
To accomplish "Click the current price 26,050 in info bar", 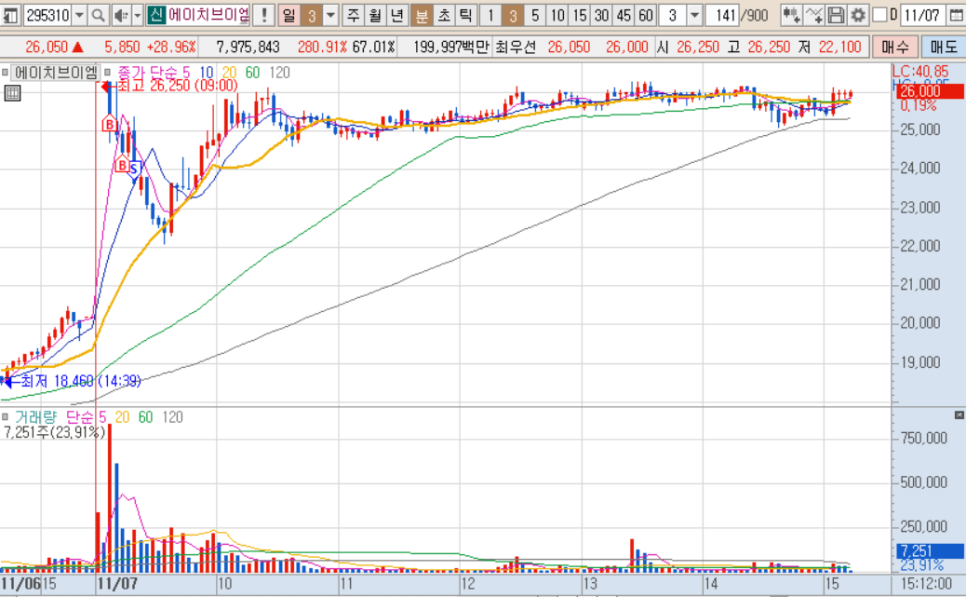I will (46, 47).
